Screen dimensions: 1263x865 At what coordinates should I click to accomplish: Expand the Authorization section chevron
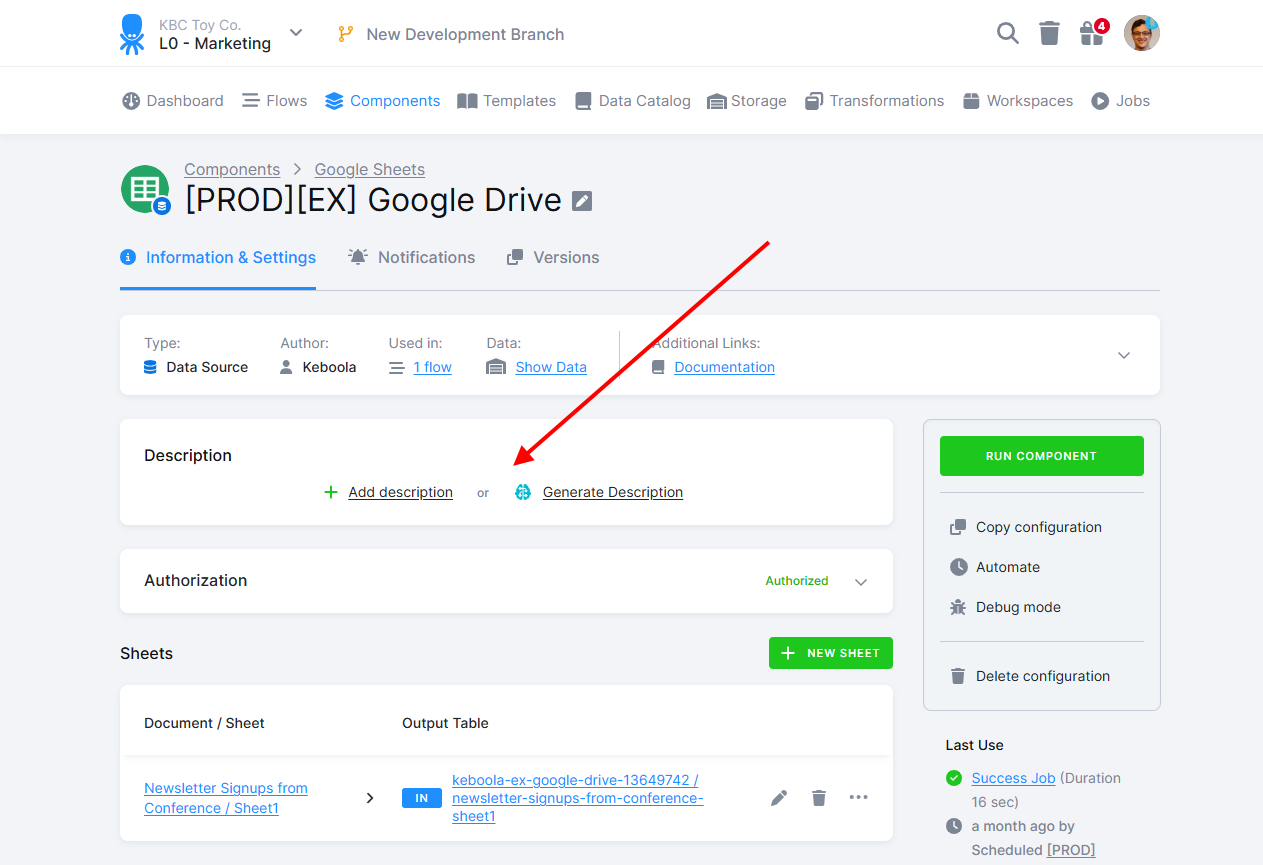point(861,582)
